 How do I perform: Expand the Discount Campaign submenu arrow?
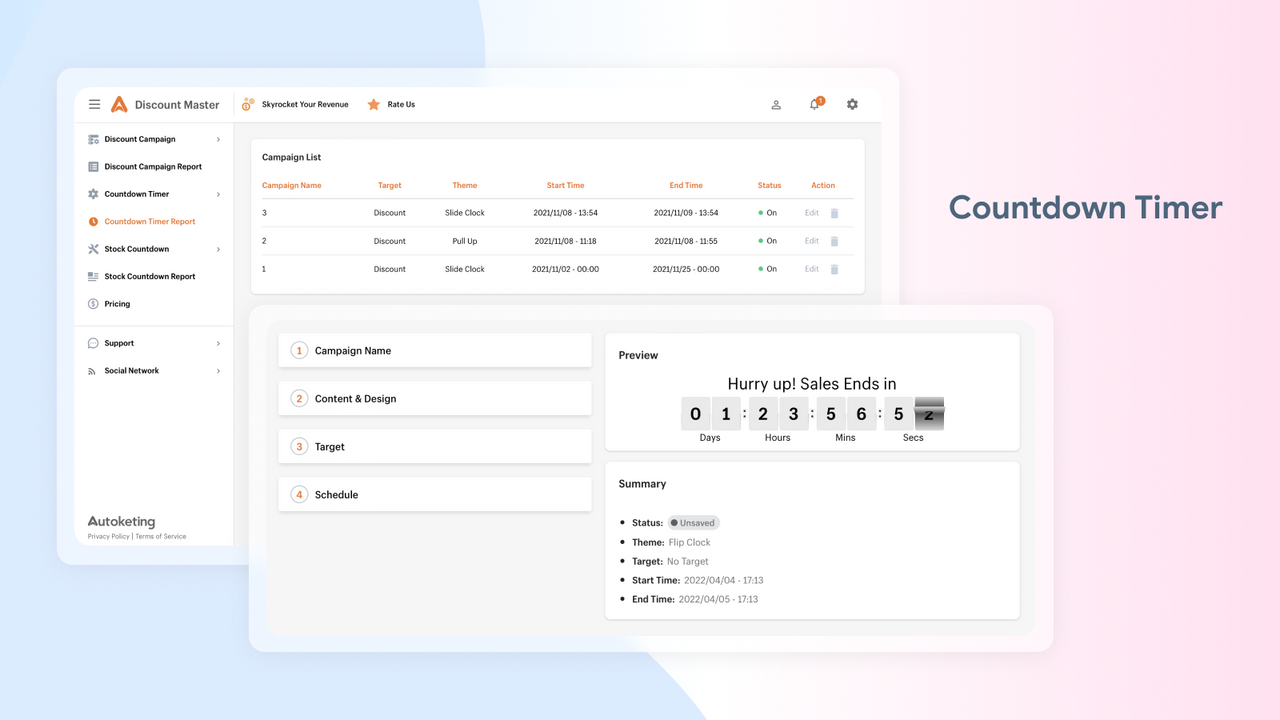(218, 139)
